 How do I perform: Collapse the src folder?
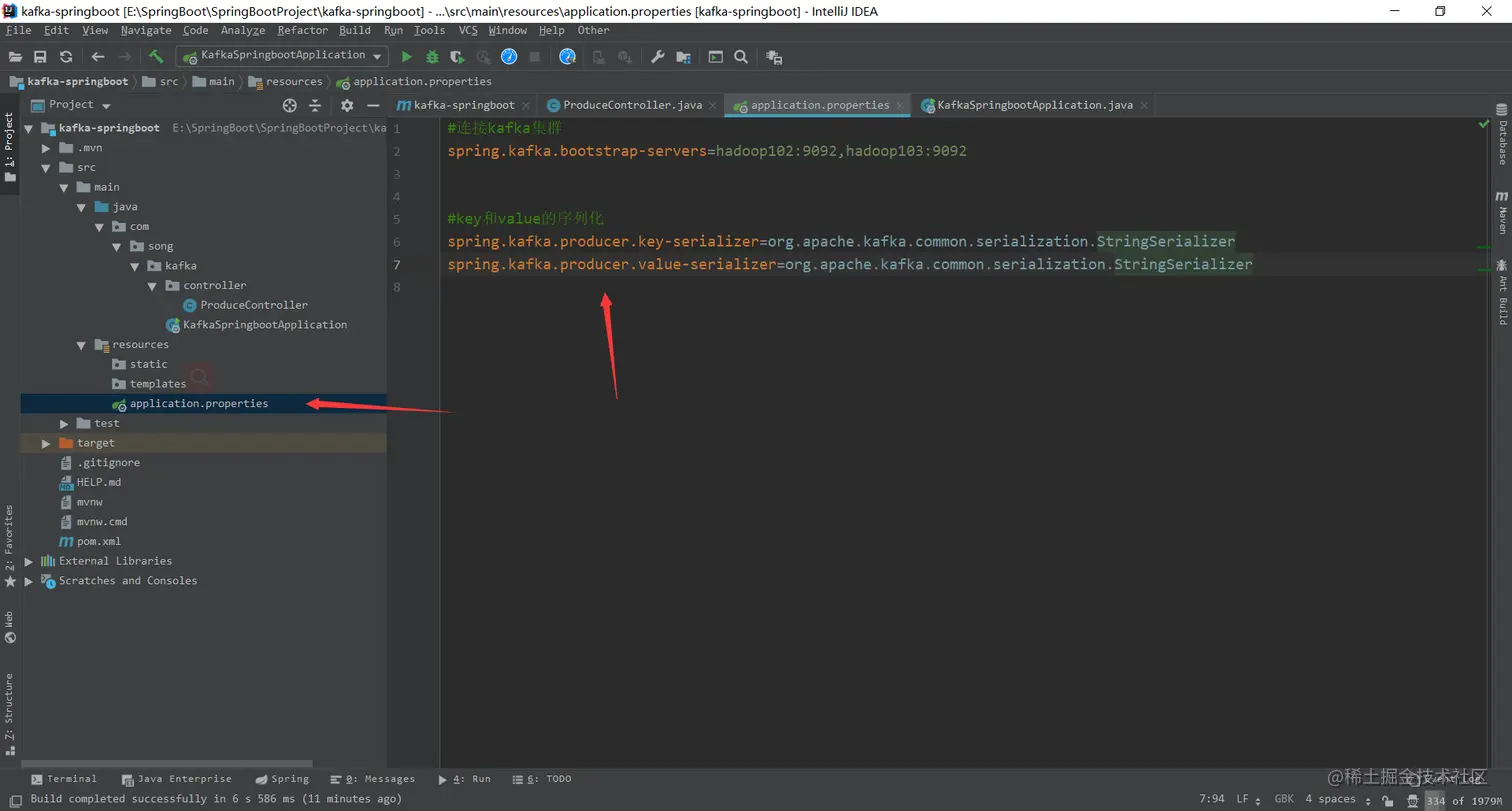[46, 168]
